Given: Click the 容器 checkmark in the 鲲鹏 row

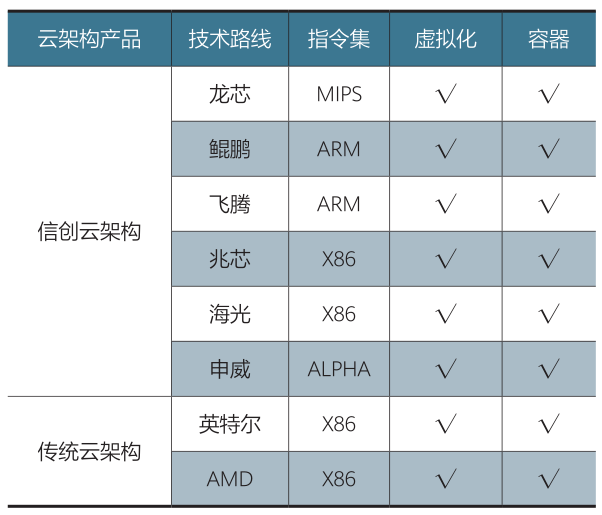Looking at the screenshot, I should click(x=548, y=150).
